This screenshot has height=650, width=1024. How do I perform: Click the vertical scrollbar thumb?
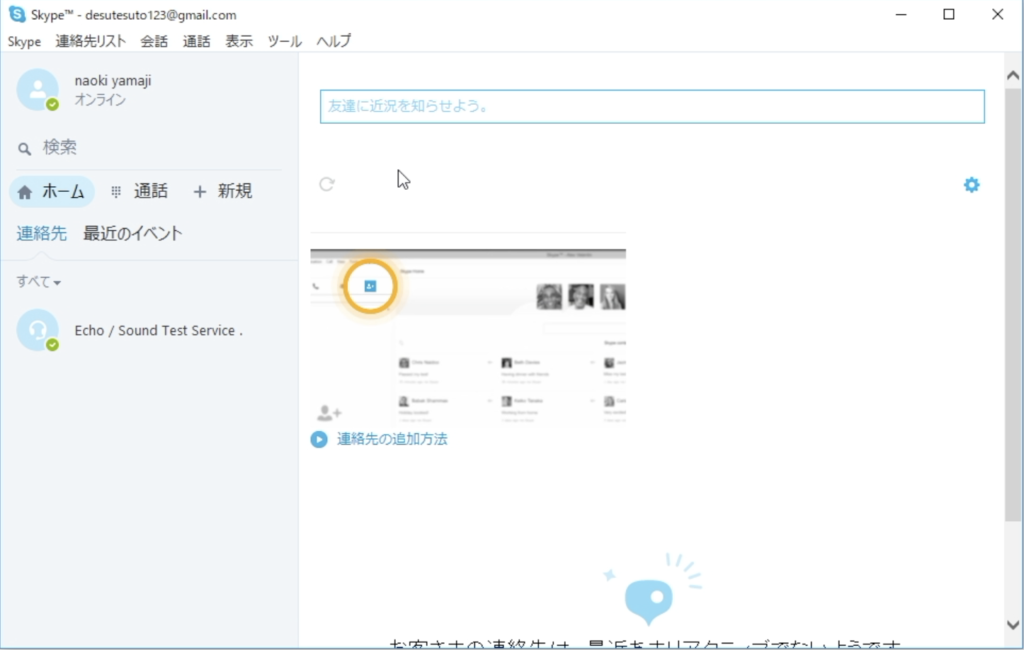(1013, 304)
